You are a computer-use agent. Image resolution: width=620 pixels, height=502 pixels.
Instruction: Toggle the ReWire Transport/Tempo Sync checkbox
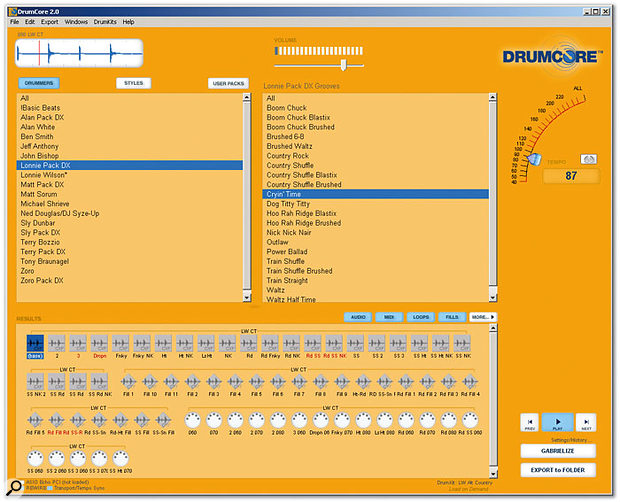tap(49, 488)
